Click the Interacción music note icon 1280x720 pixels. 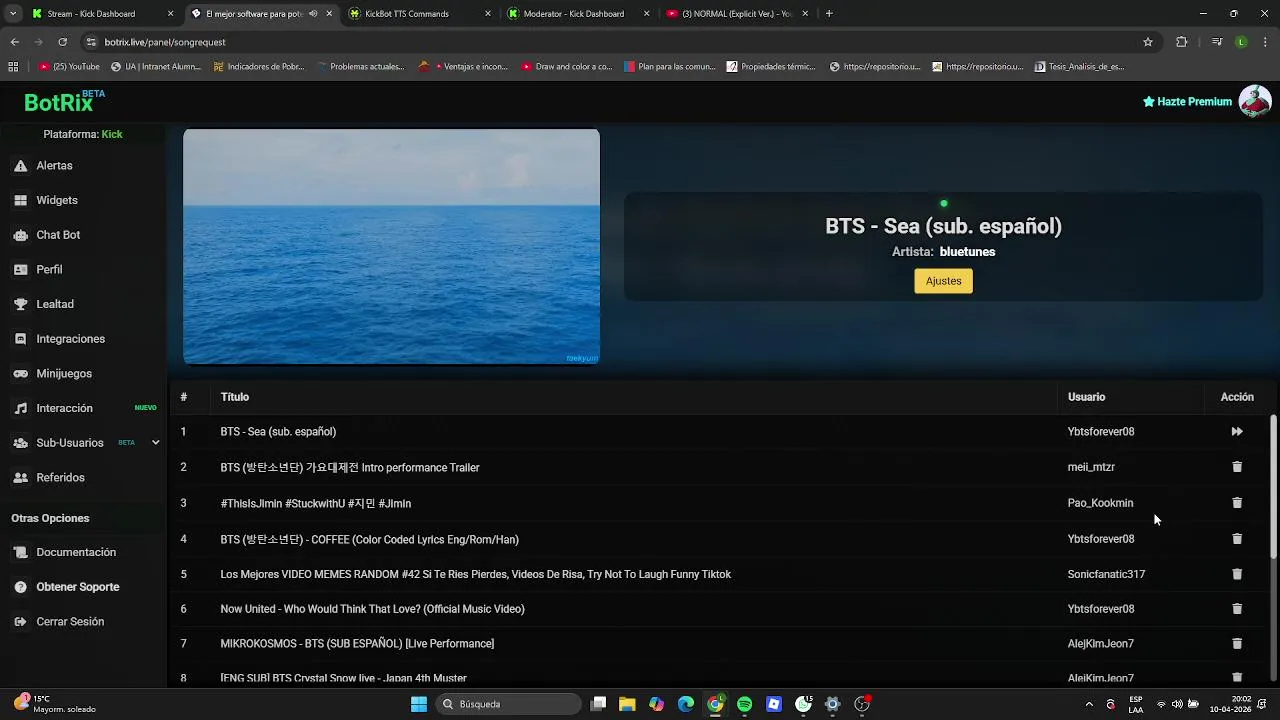(20, 408)
